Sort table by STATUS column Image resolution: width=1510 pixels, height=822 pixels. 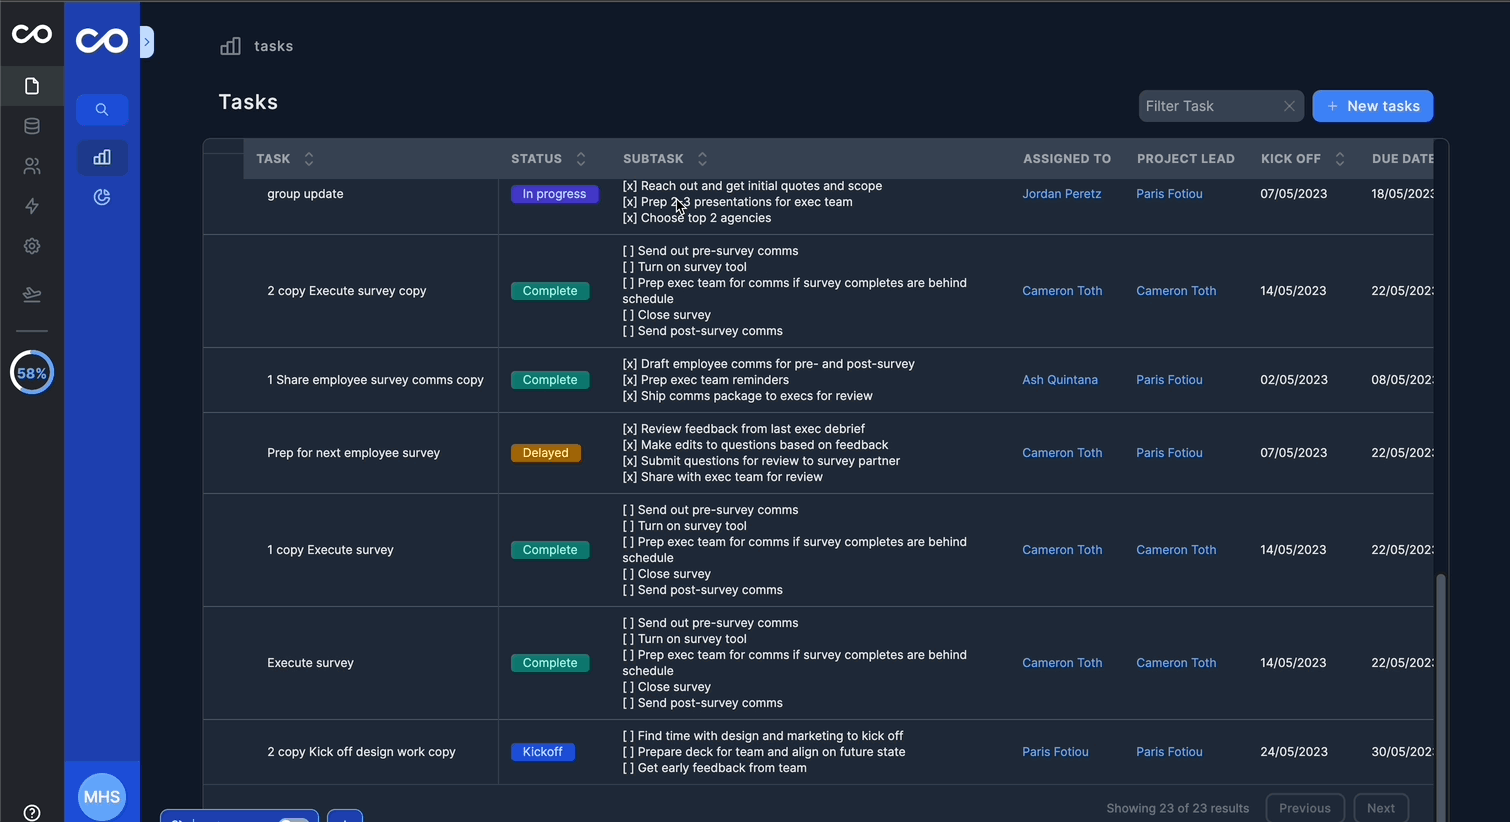pos(581,159)
